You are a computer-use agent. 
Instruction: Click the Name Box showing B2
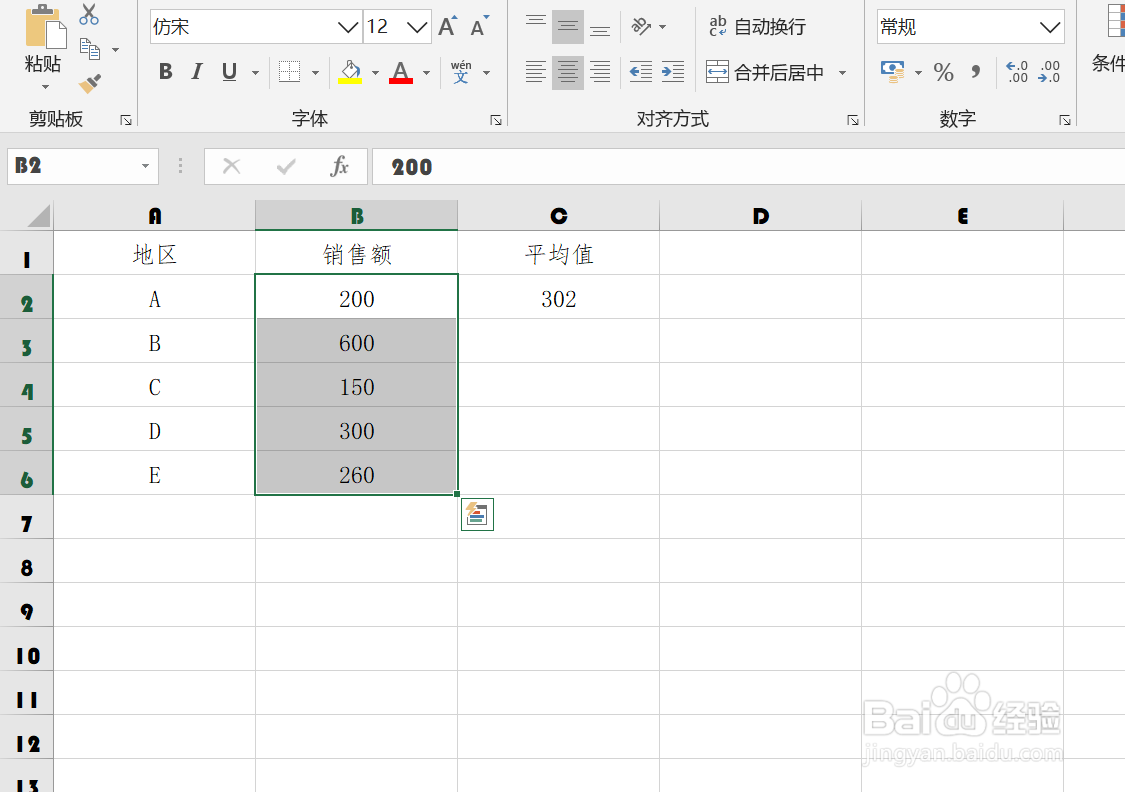coord(83,166)
